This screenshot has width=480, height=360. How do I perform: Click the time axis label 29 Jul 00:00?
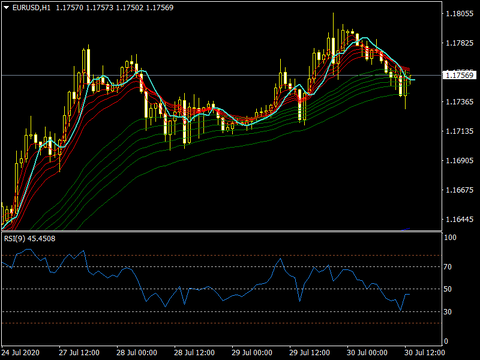(x=252, y=353)
